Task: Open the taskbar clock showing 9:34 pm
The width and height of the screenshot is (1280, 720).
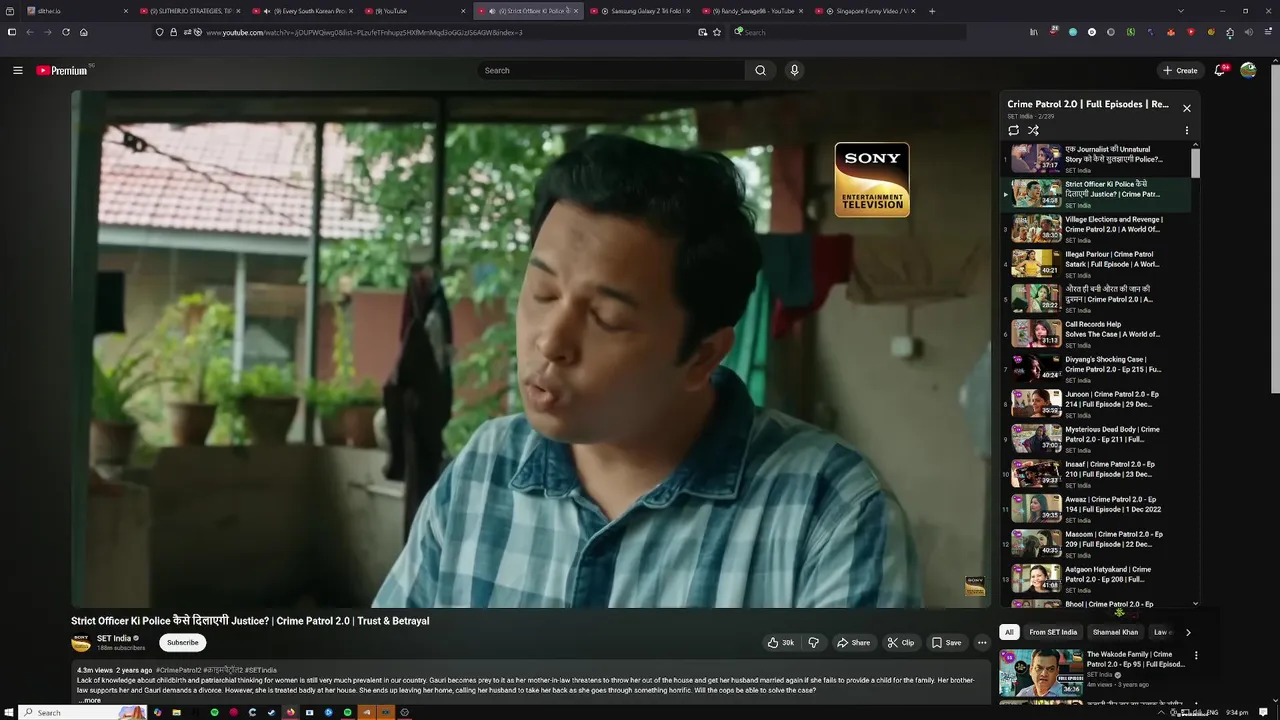Action: [1237, 712]
